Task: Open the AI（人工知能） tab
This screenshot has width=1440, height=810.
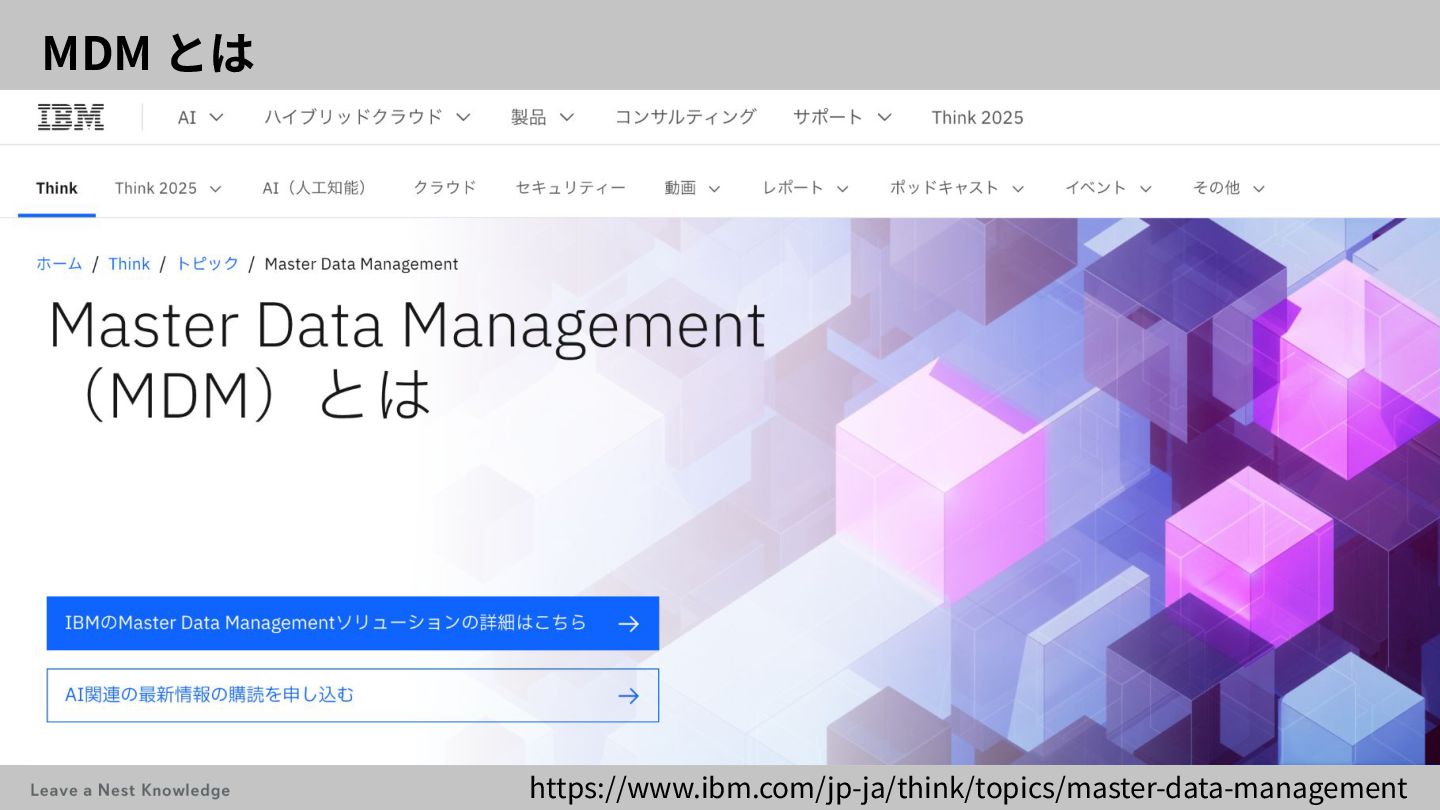Action: tap(315, 187)
